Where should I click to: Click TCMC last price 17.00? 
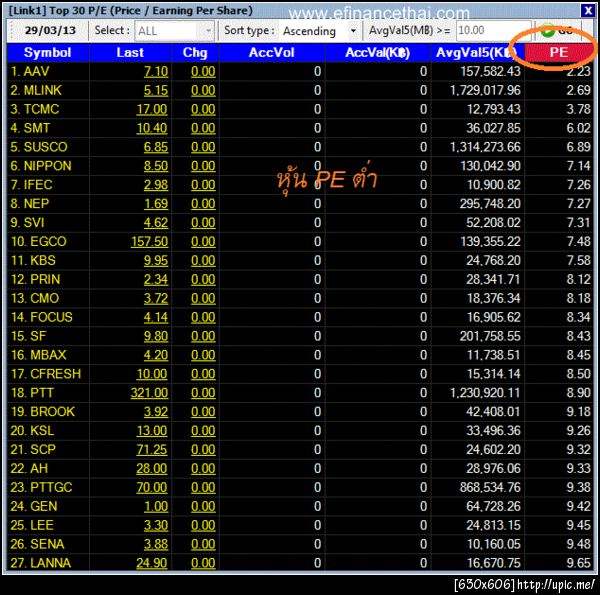click(x=152, y=109)
